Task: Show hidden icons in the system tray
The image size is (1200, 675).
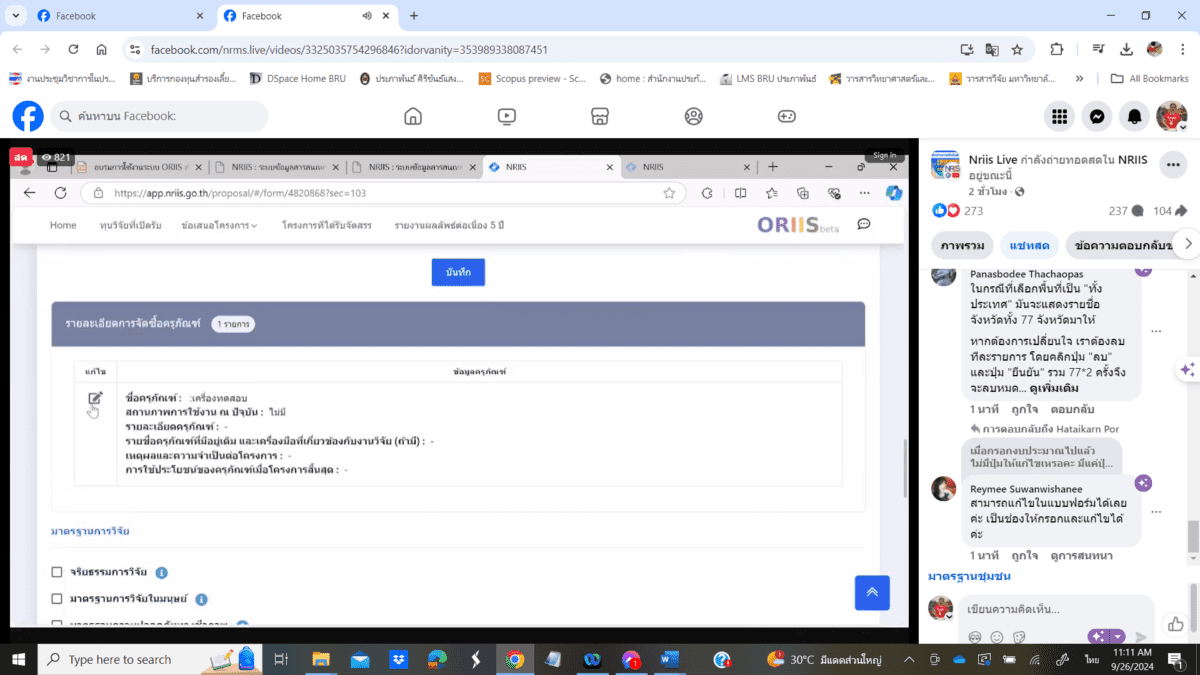Action: (908, 659)
